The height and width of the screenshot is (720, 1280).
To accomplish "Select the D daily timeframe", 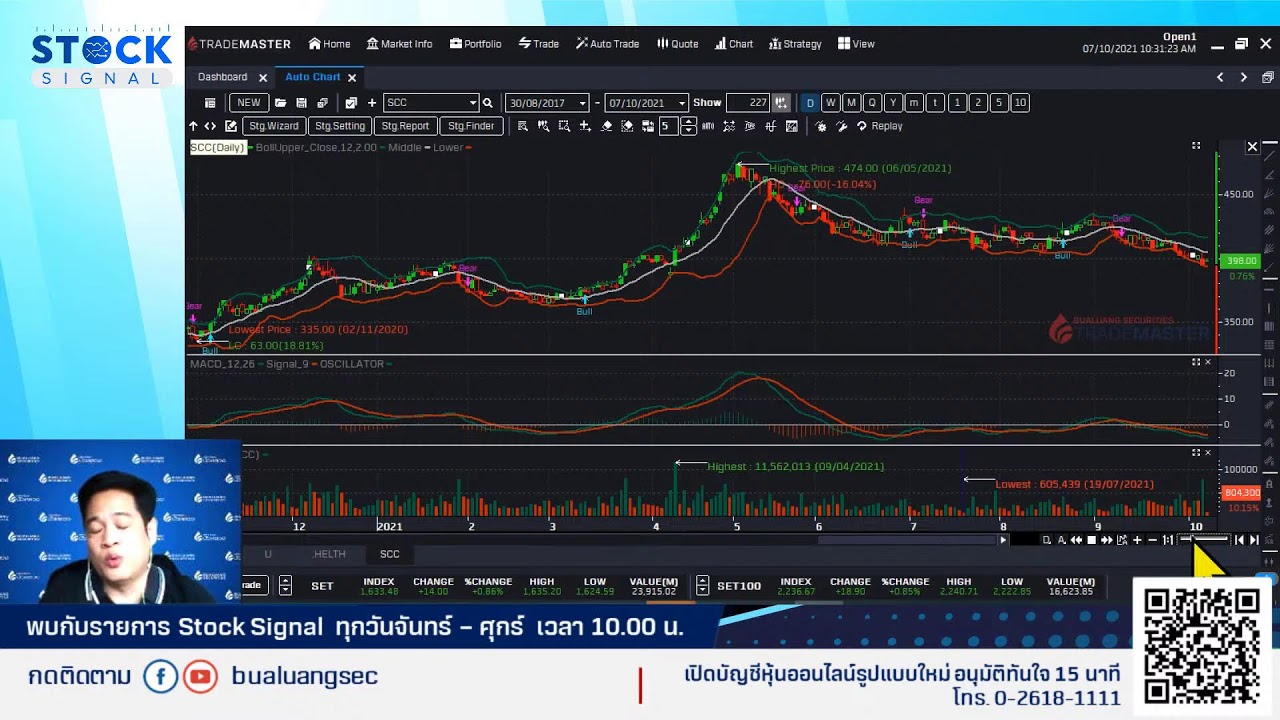I will point(810,103).
